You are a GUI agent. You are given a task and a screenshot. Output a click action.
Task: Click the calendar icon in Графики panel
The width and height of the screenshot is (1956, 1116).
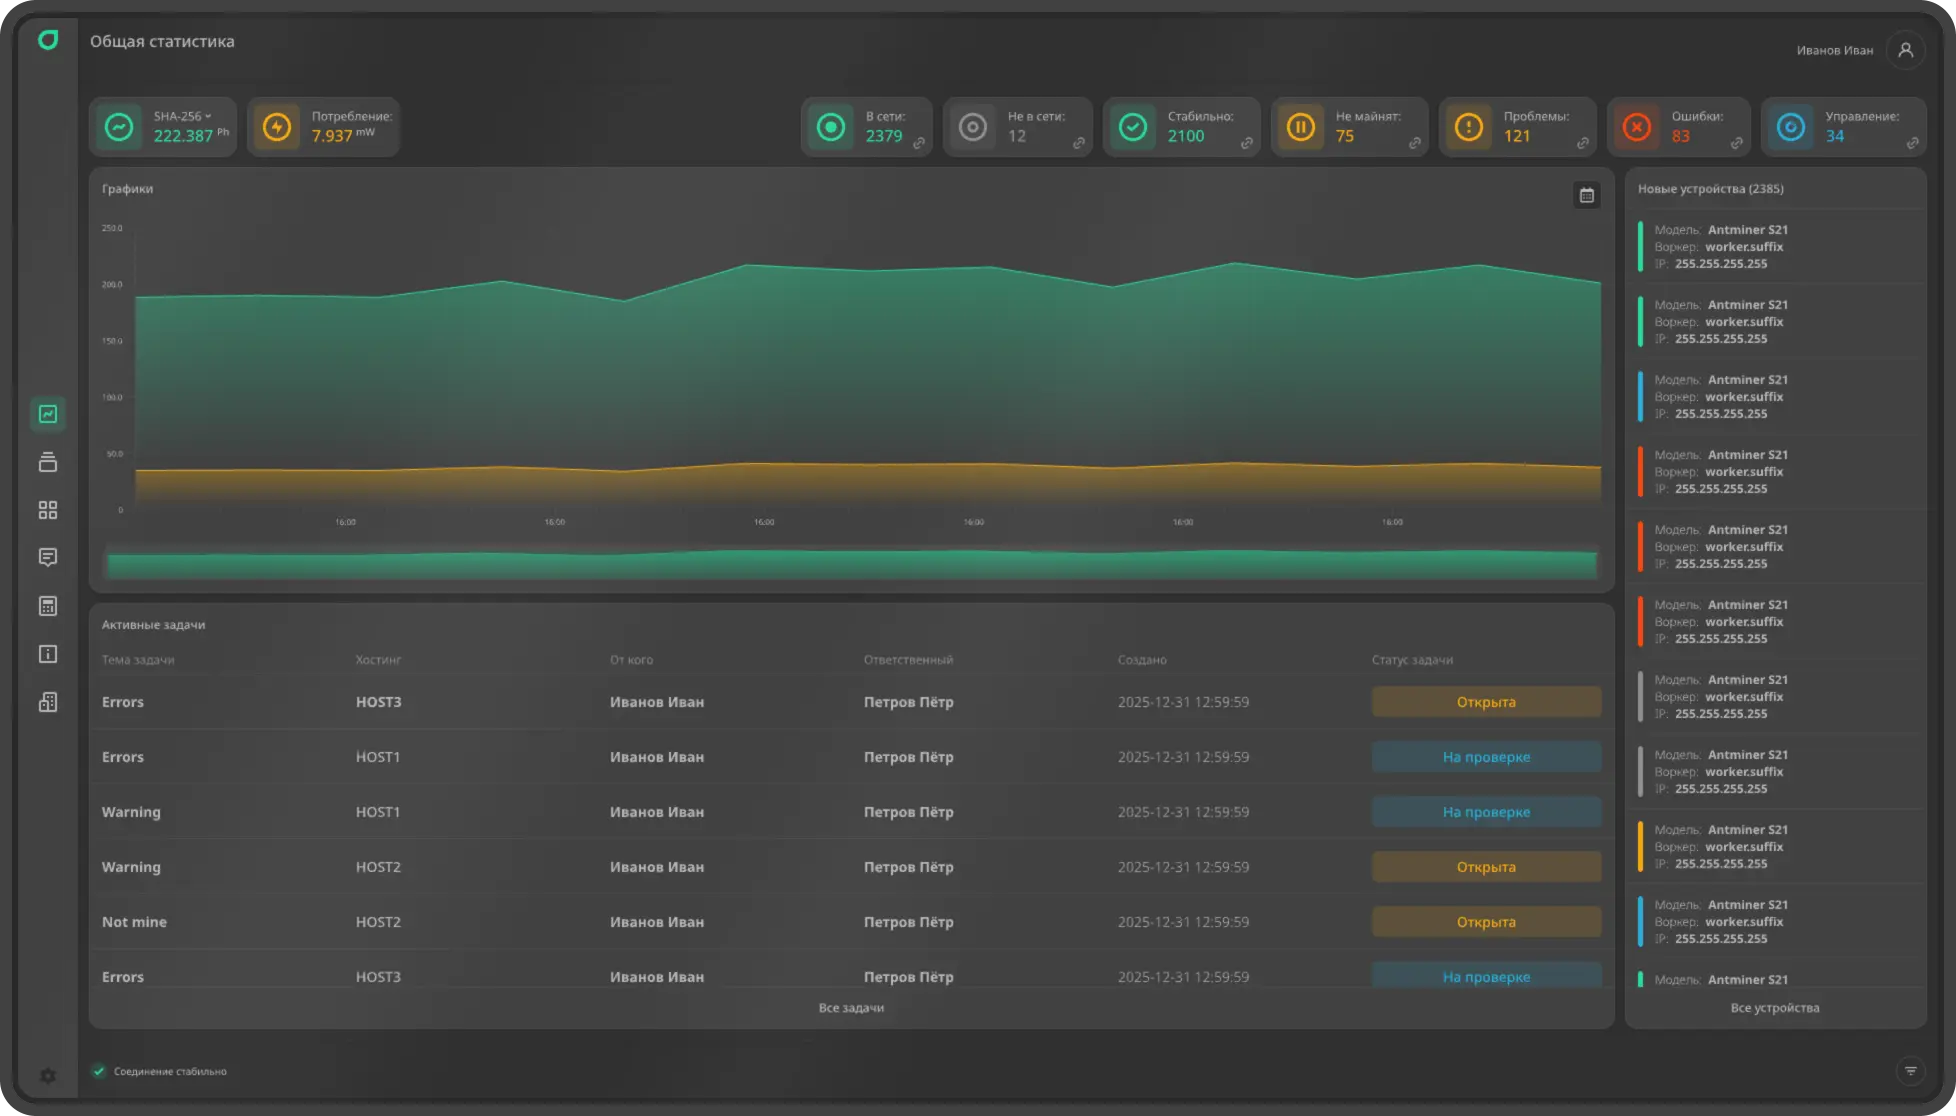[x=1586, y=195]
